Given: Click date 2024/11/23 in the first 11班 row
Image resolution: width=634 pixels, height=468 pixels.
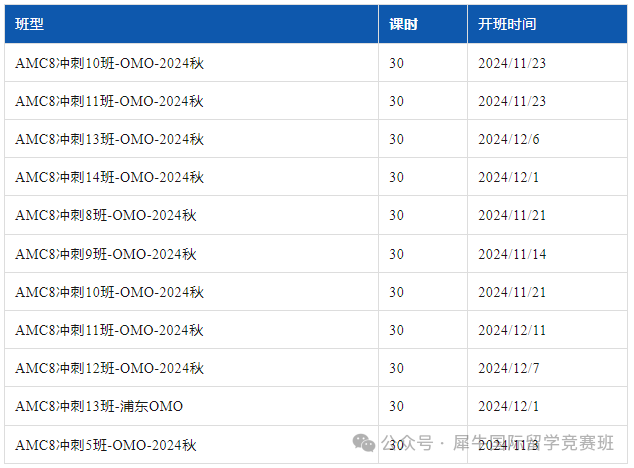Looking at the screenshot, I should pyautogui.click(x=512, y=101).
